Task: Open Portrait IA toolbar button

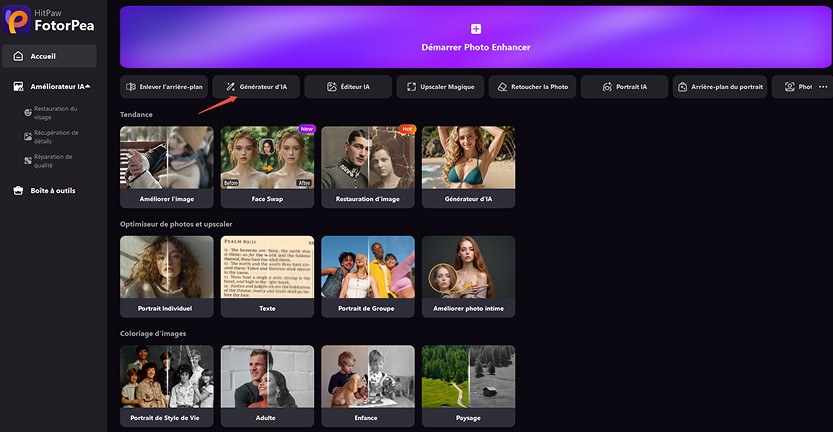Action: (x=624, y=87)
